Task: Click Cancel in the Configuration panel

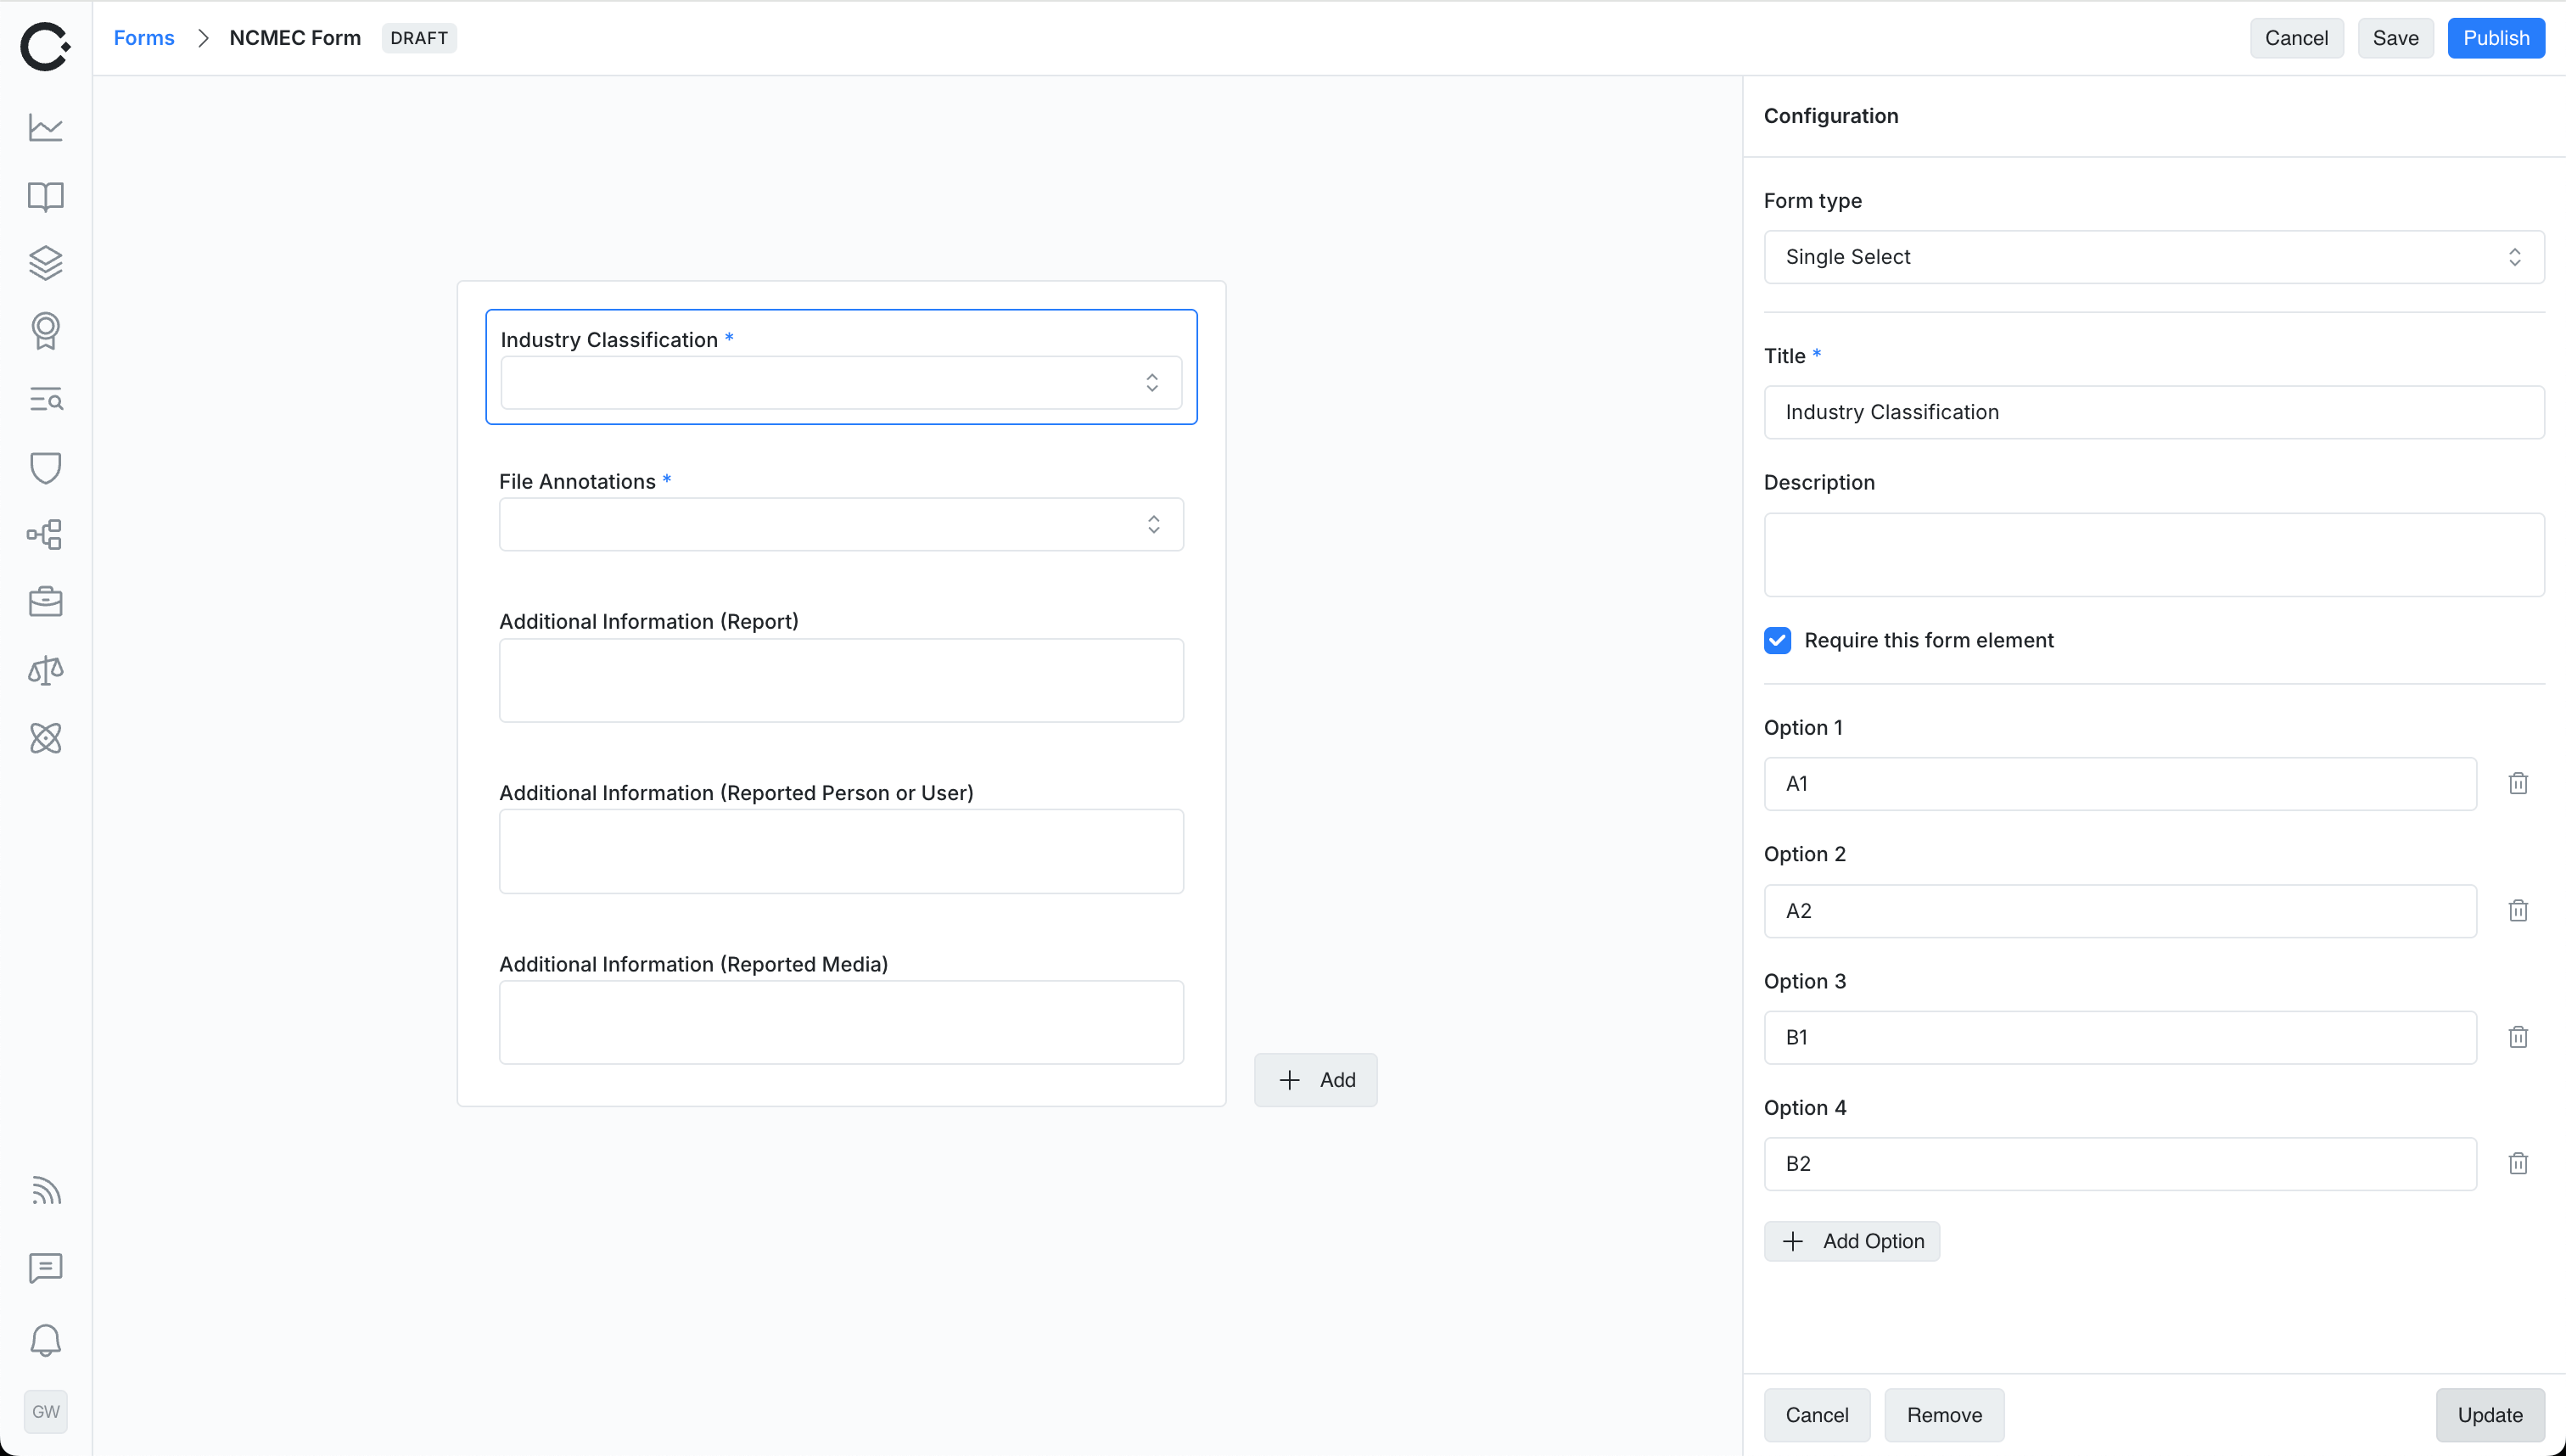Action: coord(1817,1415)
